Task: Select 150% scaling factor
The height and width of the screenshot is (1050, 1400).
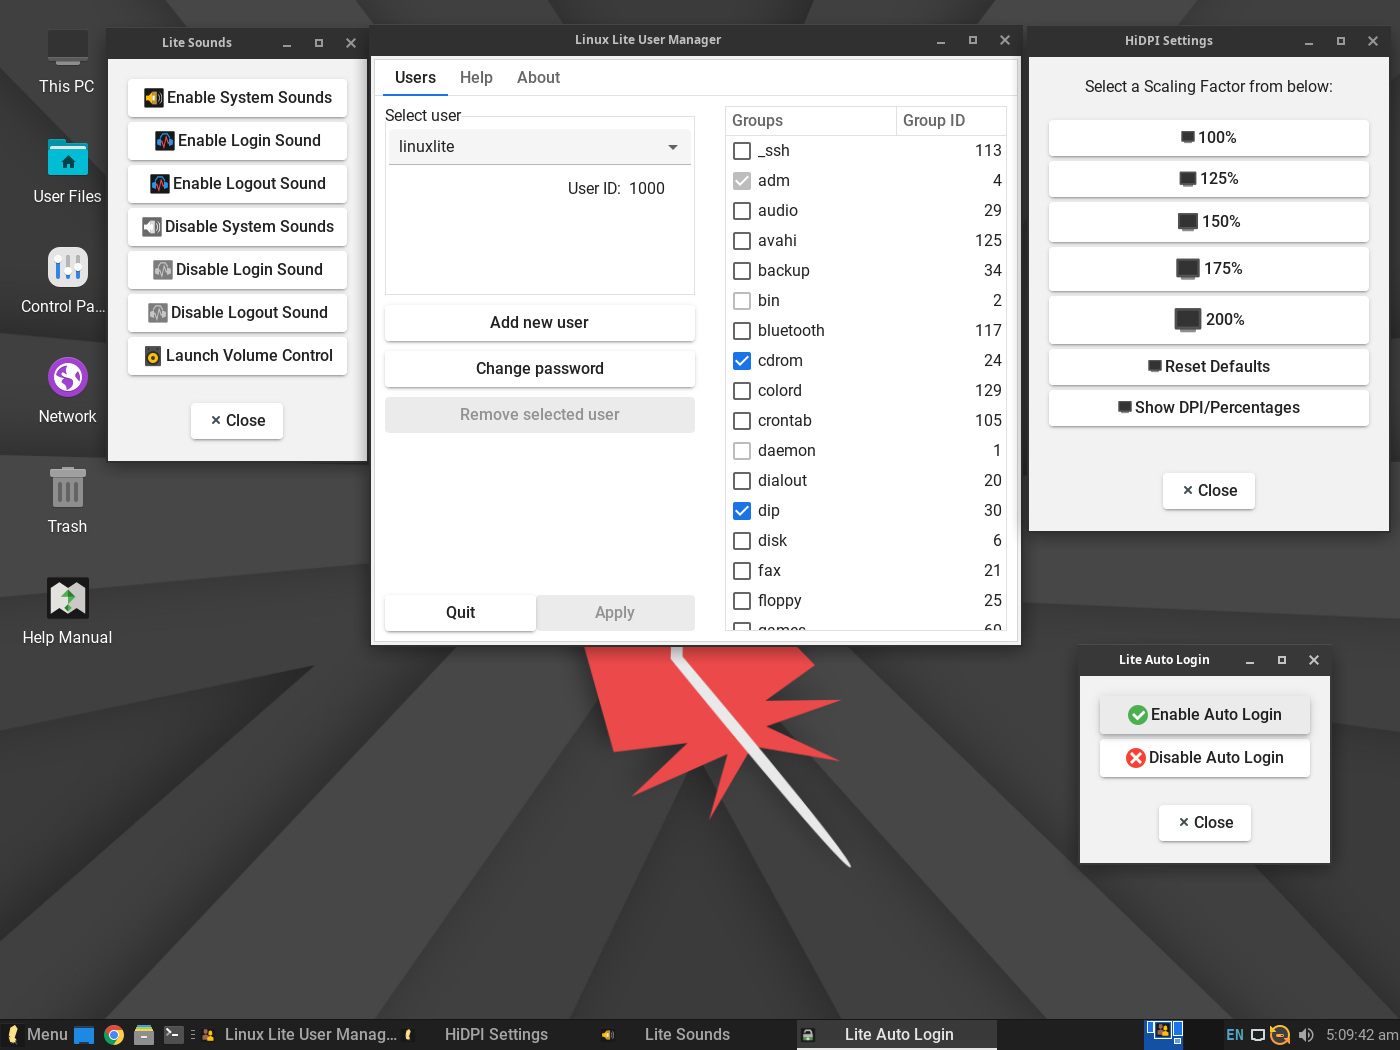Action: pos(1208,222)
